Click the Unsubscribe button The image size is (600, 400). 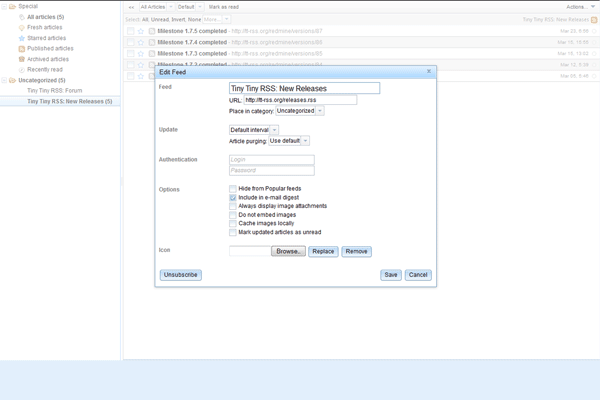(x=180, y=274)
